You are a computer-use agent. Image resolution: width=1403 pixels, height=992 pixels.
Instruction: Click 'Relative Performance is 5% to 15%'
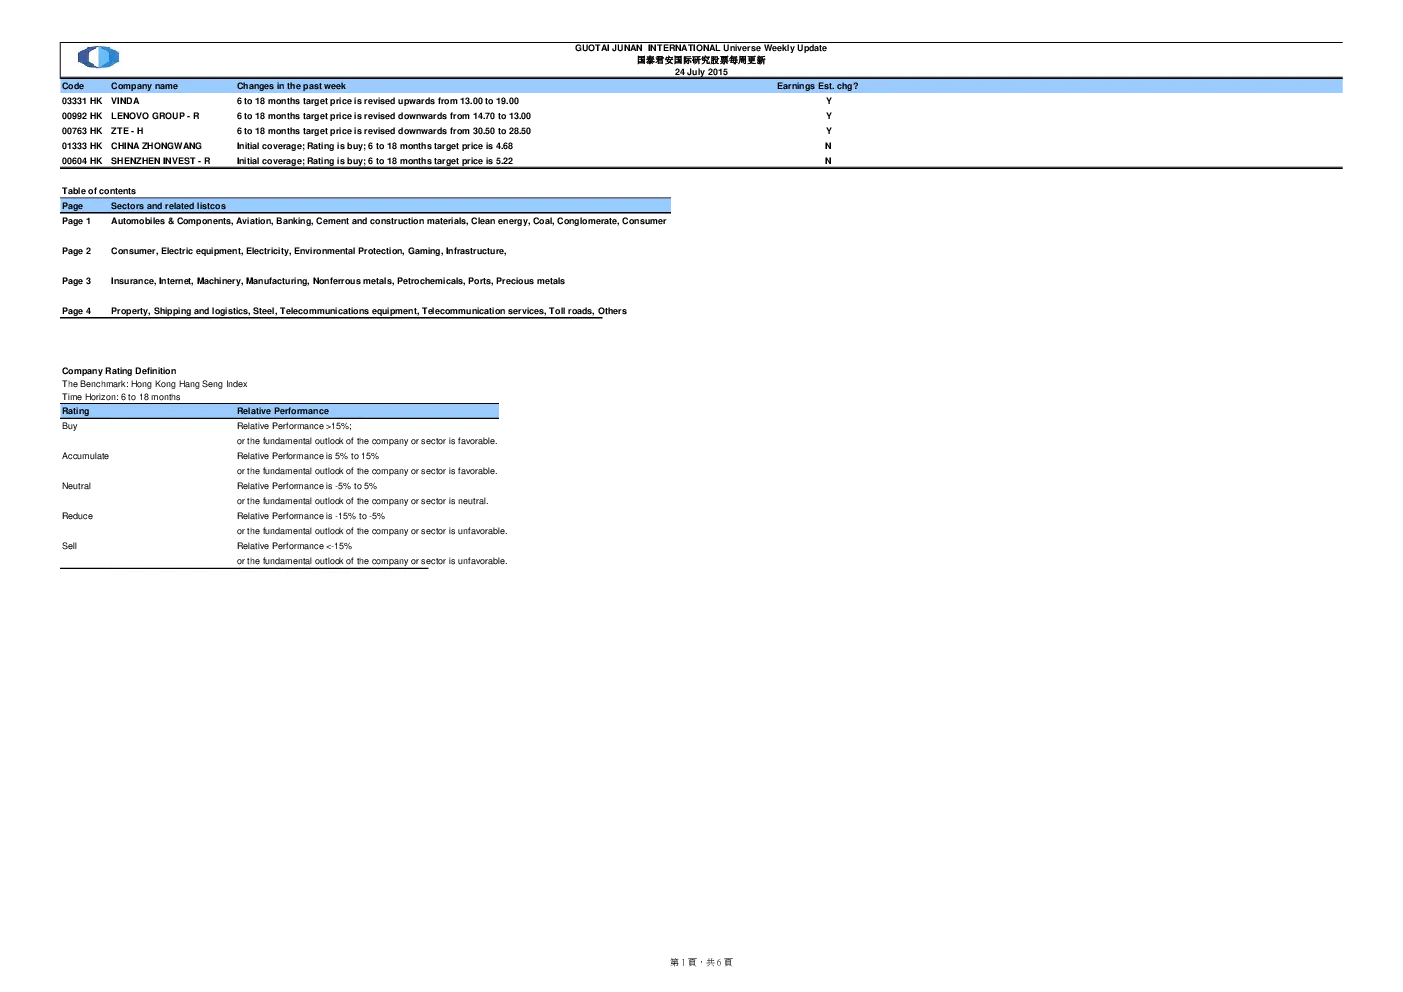[x=308, y=456]
